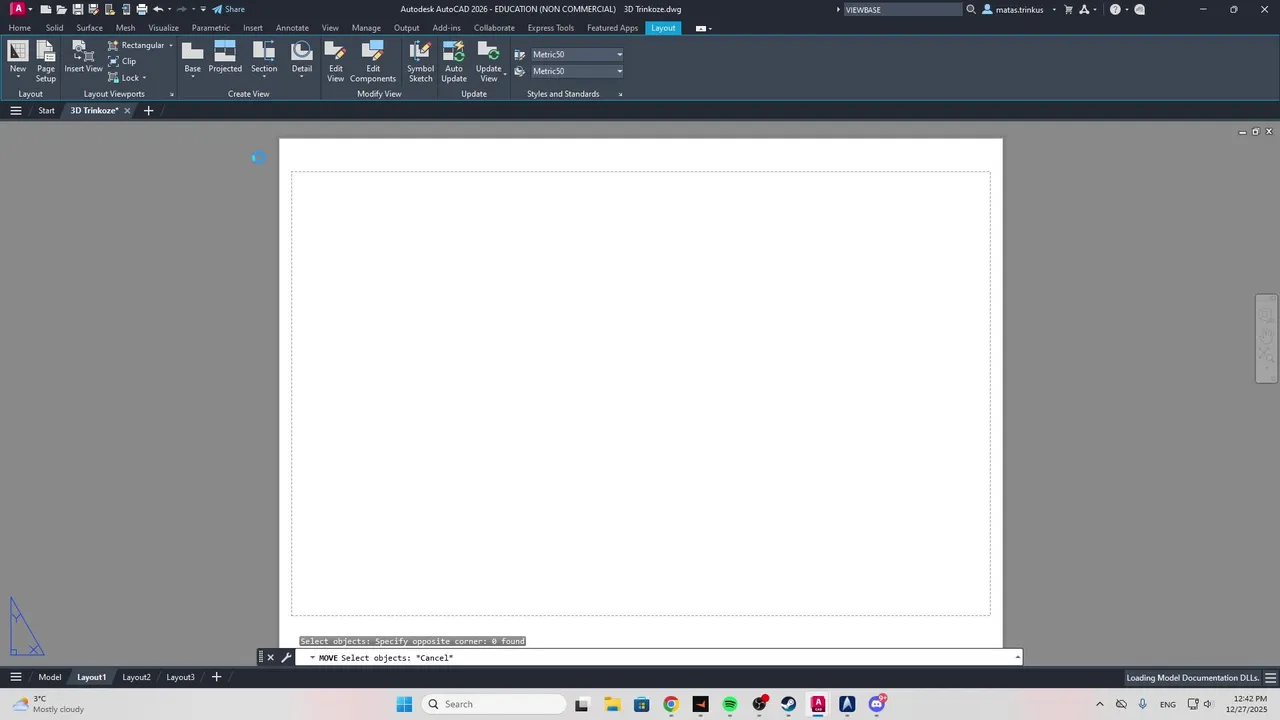1280x720 pixels.
Task: Click the Projected view tool
Action: point(225,57)
